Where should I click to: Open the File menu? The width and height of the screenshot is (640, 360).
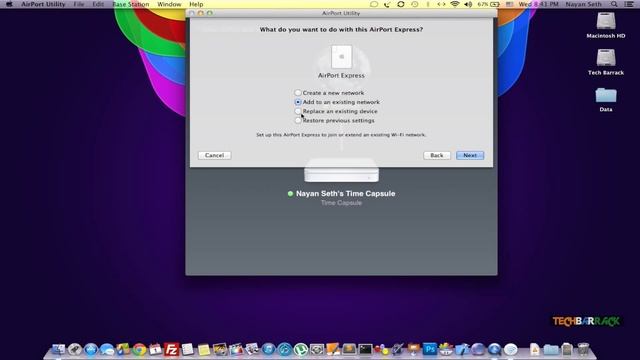tap(79, 4)
